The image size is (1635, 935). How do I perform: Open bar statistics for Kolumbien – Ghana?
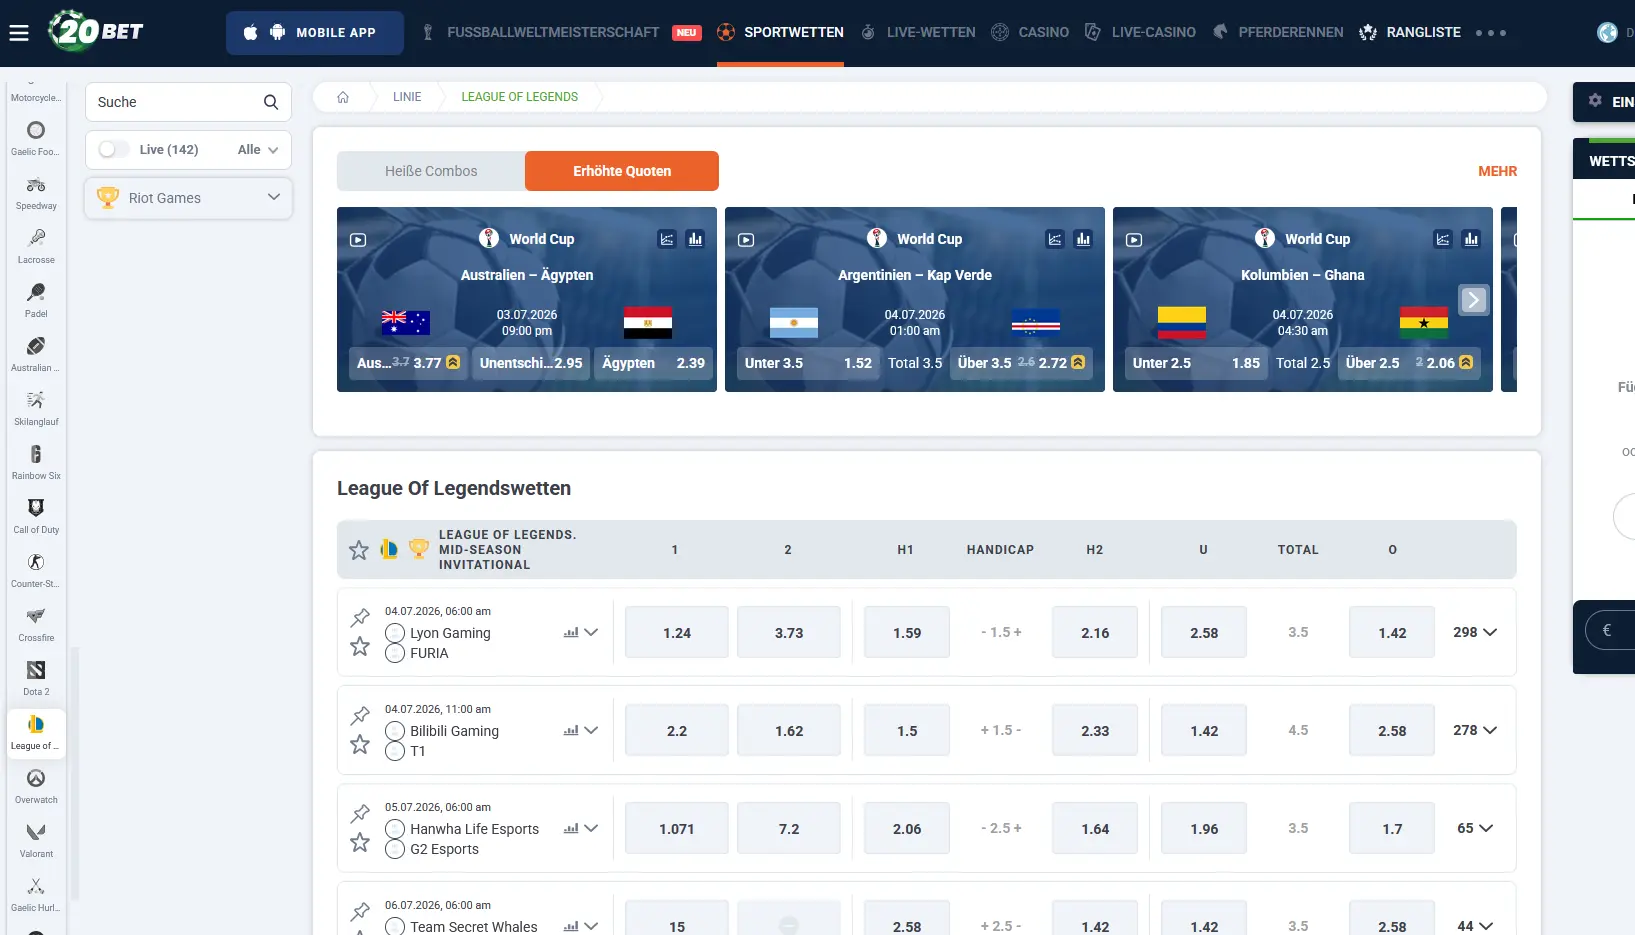(x=1471, y=239)
